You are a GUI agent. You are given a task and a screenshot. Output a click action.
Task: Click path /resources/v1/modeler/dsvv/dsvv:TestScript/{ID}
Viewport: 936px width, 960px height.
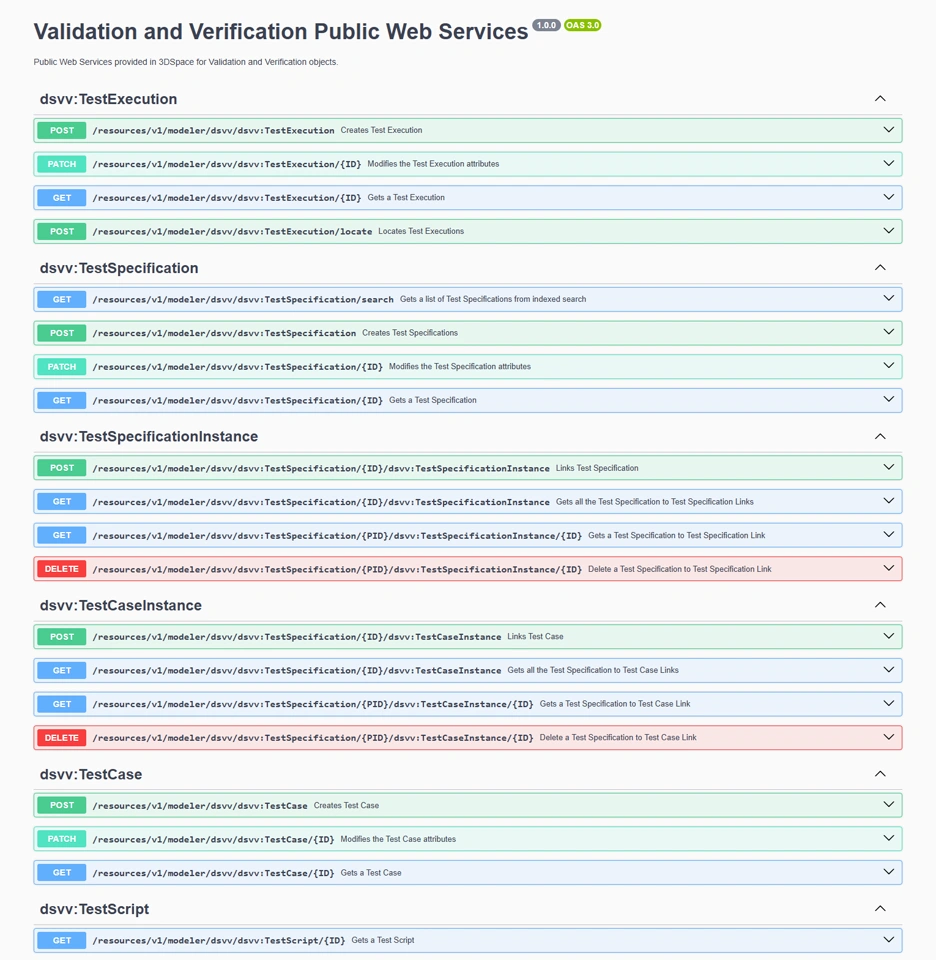219,940
